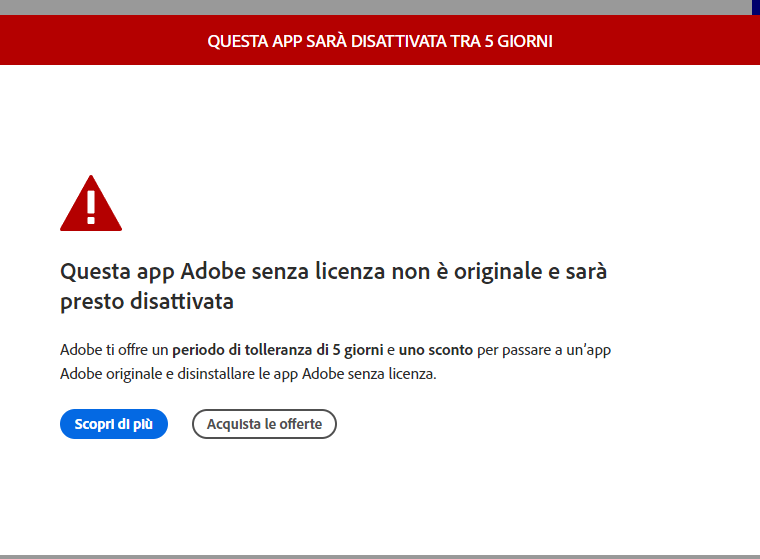
Task: Click the gray strip above the red banner
Action: pos(376,7)
